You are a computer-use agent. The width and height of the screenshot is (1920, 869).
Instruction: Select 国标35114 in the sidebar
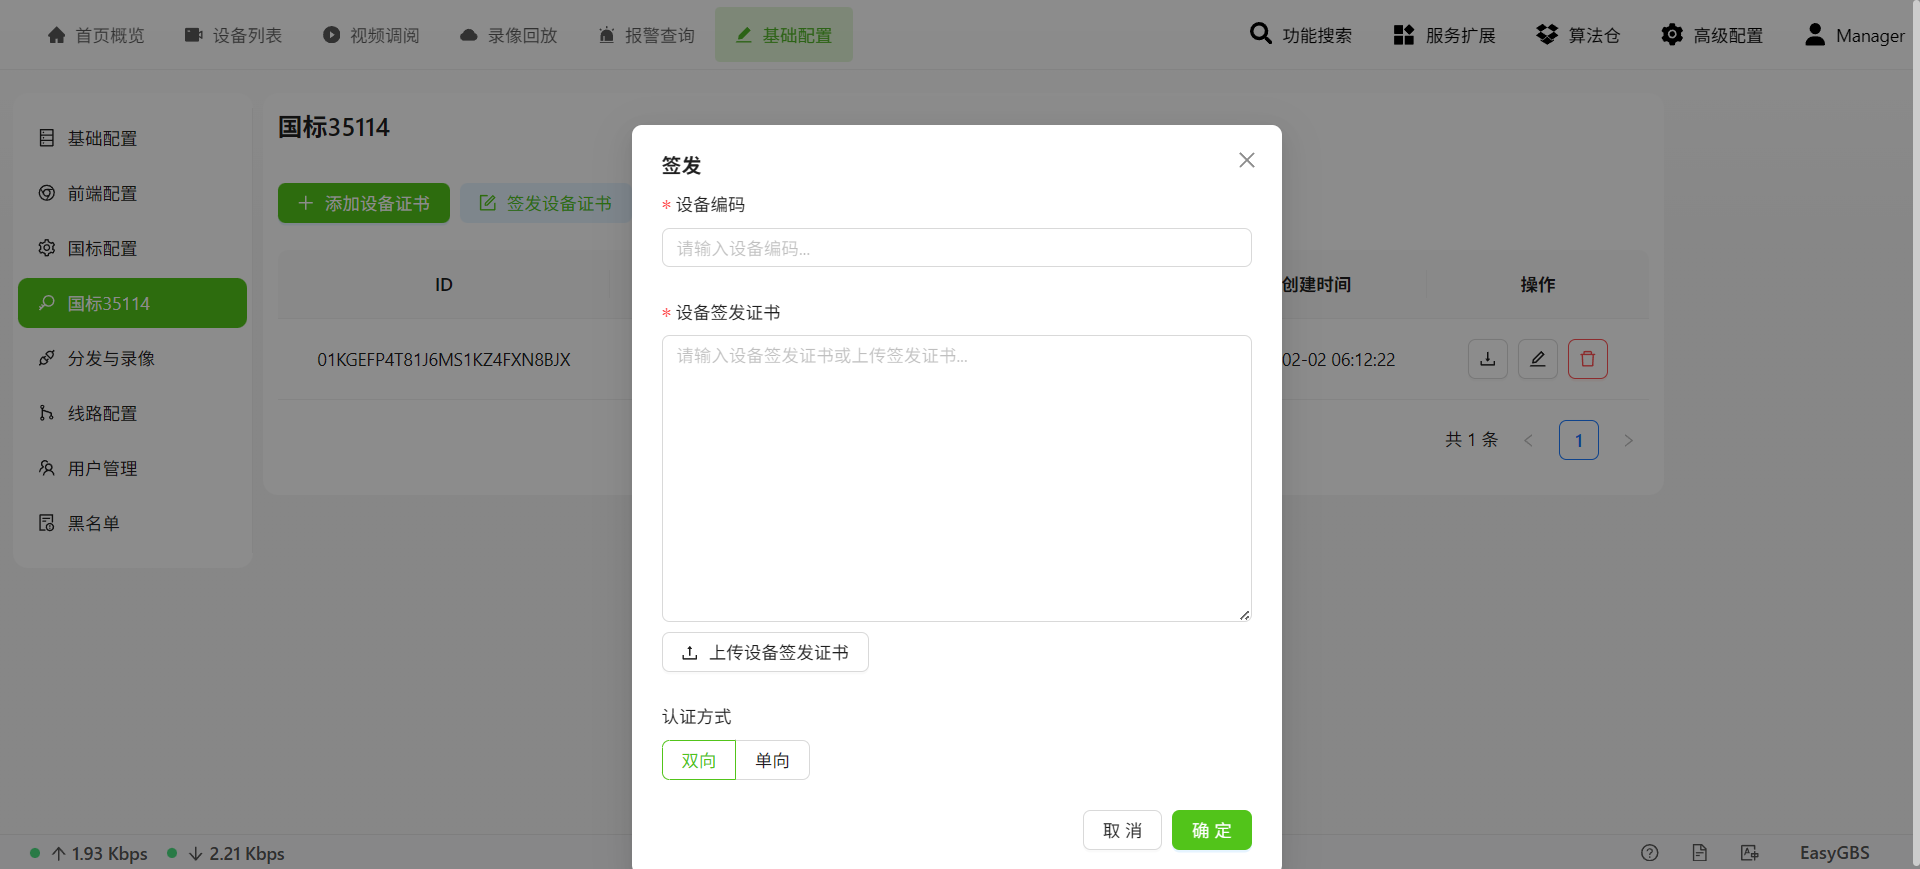point(132,303)
